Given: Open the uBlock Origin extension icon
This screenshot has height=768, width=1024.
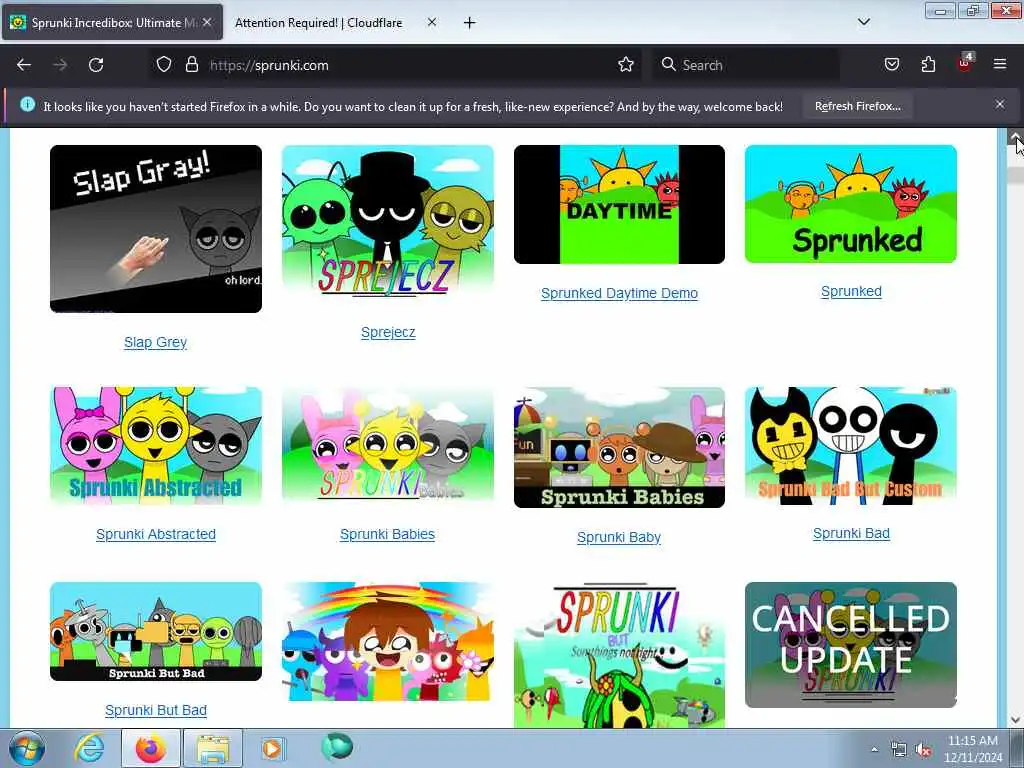Looking at the screenshot, I should 965,63.
